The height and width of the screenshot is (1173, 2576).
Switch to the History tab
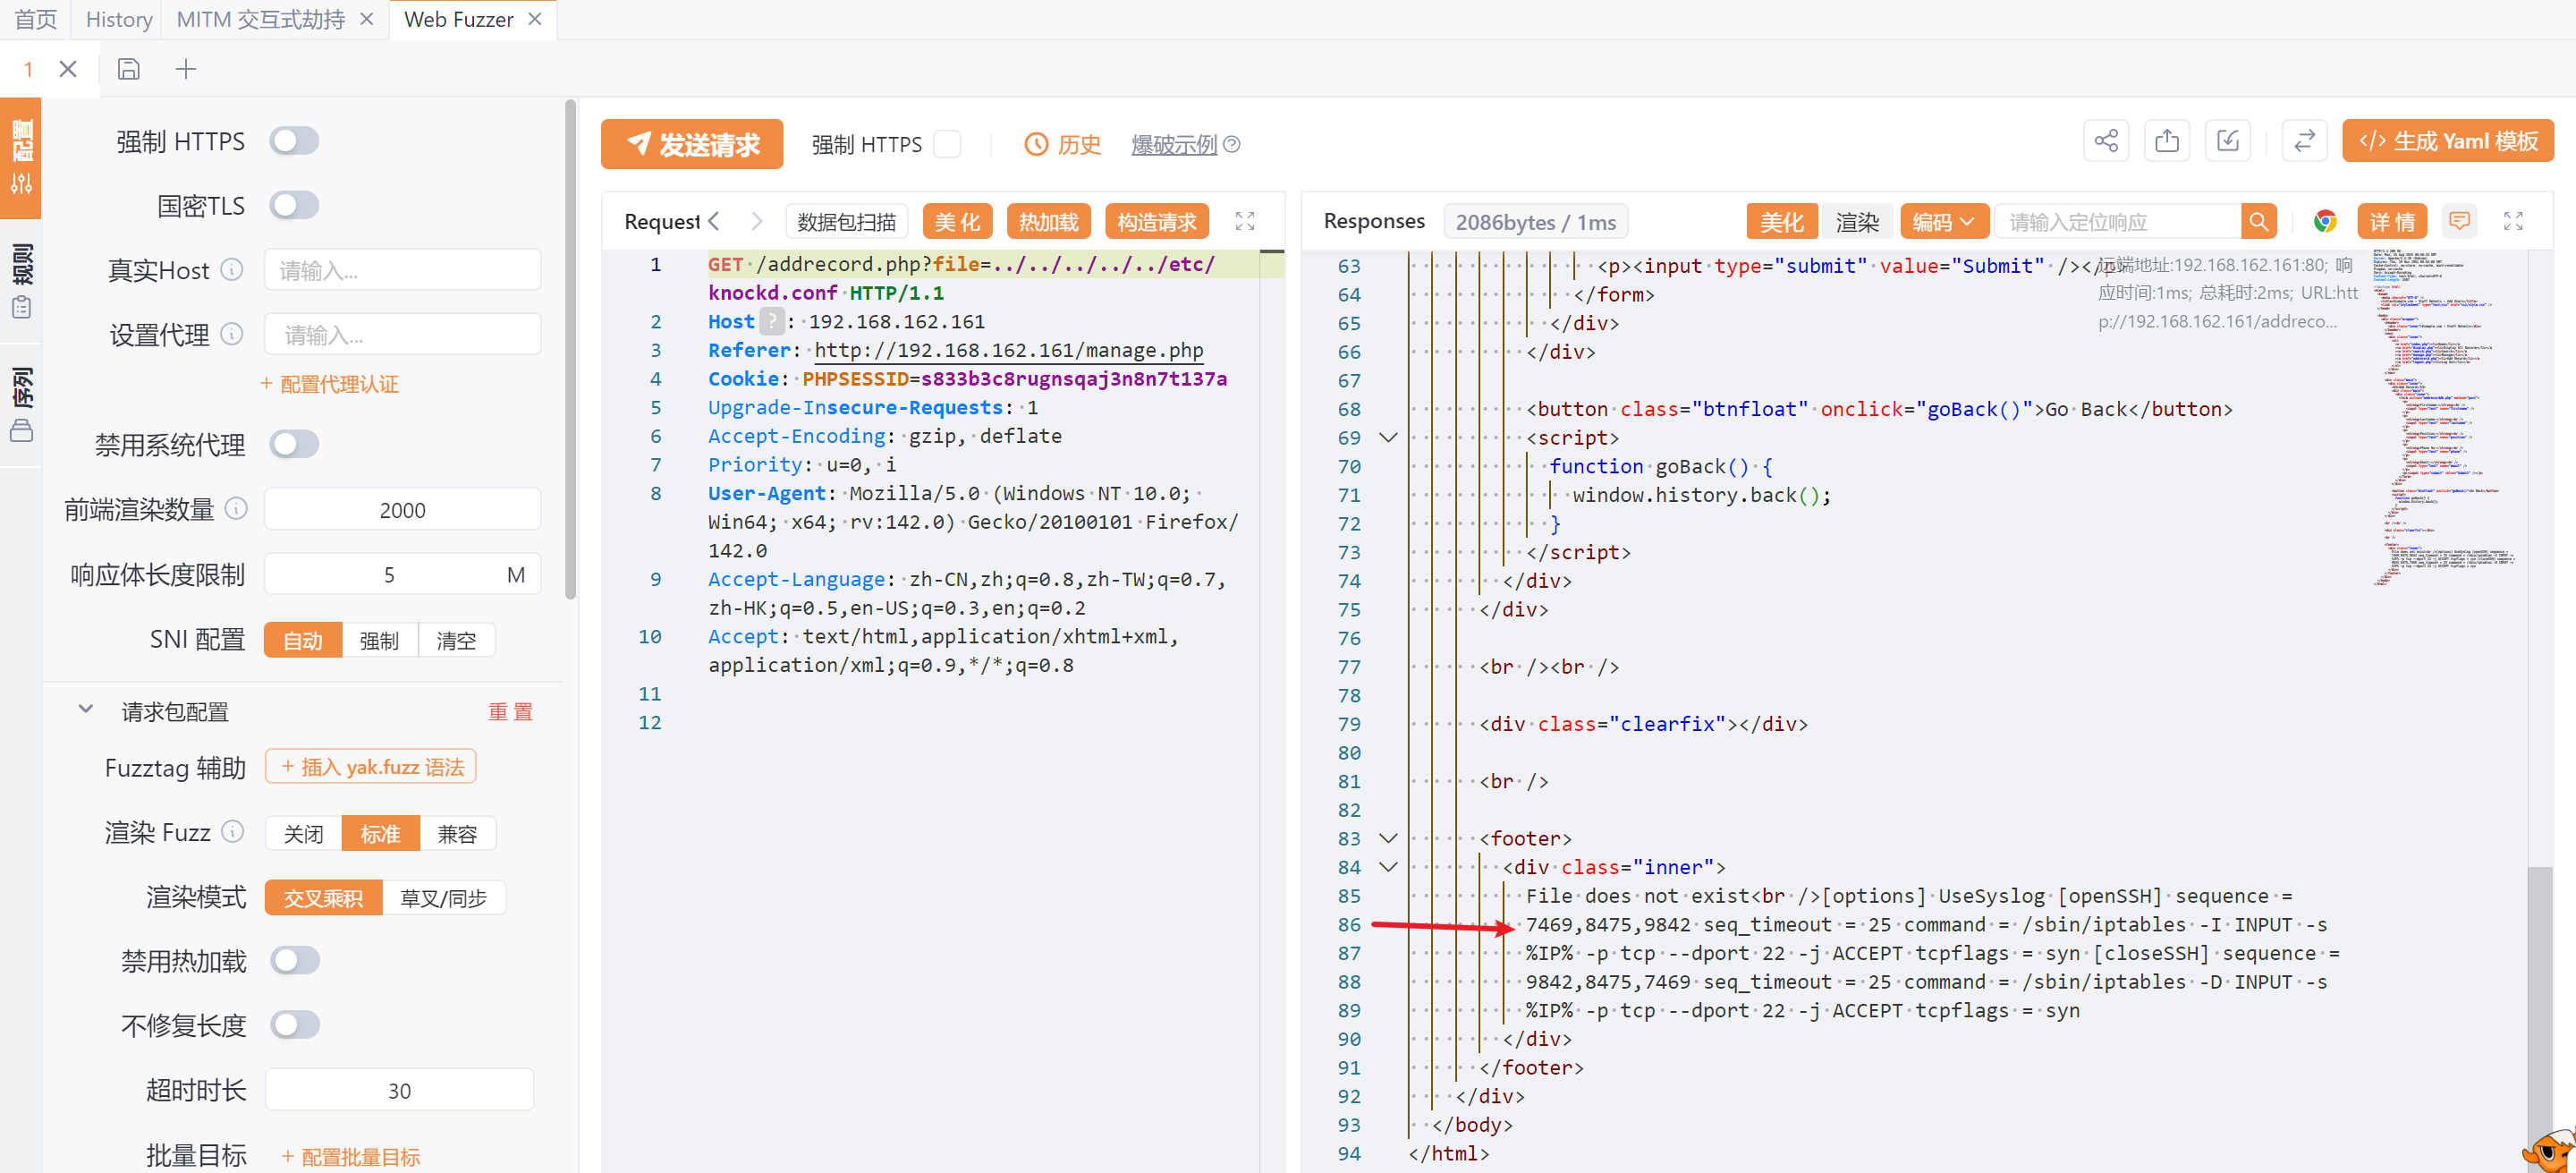point(119,19)
